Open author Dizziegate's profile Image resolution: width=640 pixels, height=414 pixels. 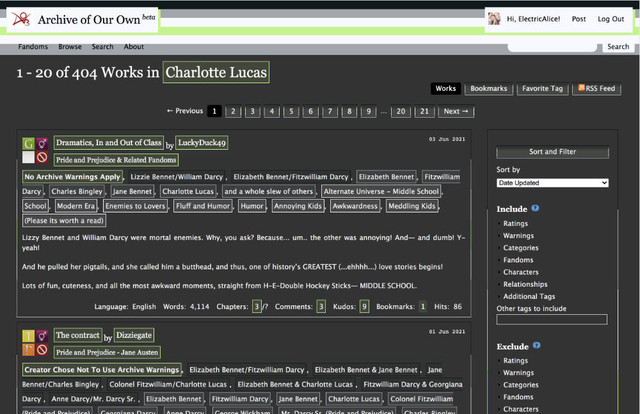134,335
